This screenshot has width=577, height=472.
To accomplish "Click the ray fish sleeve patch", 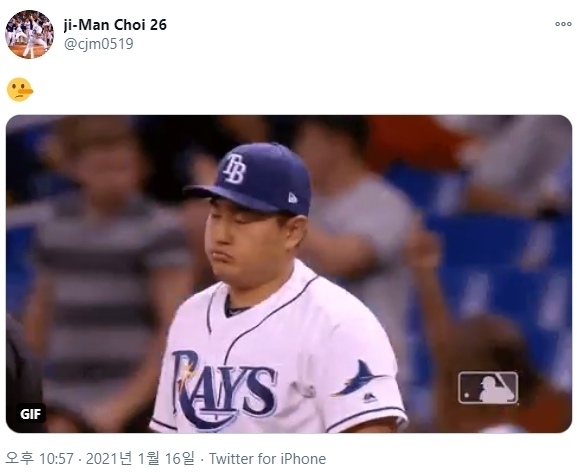I will [x=359, y=377].
